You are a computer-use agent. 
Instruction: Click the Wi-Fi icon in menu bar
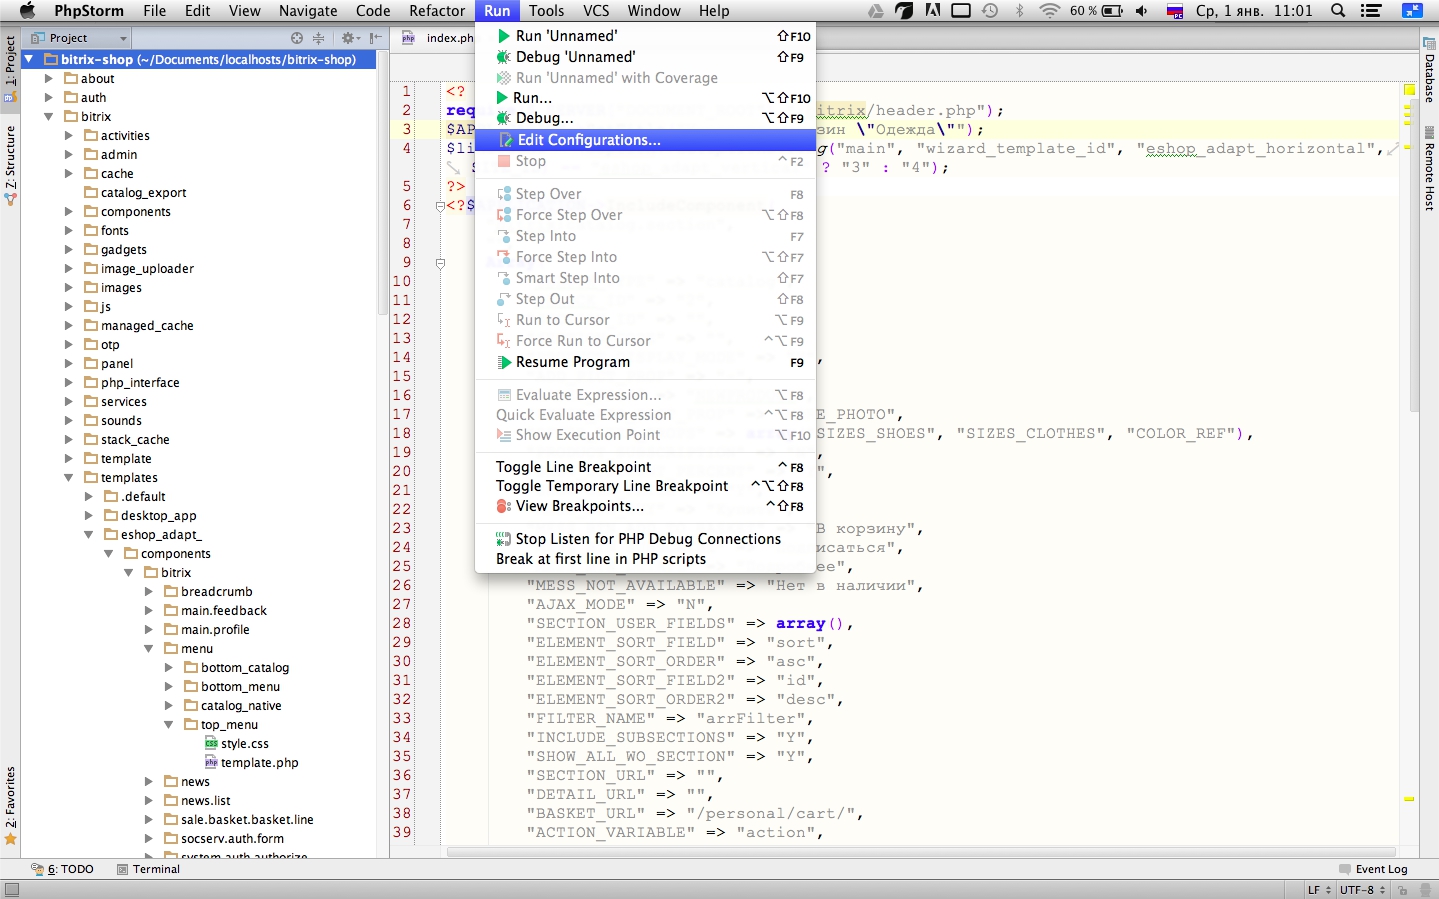point(1049,11)
